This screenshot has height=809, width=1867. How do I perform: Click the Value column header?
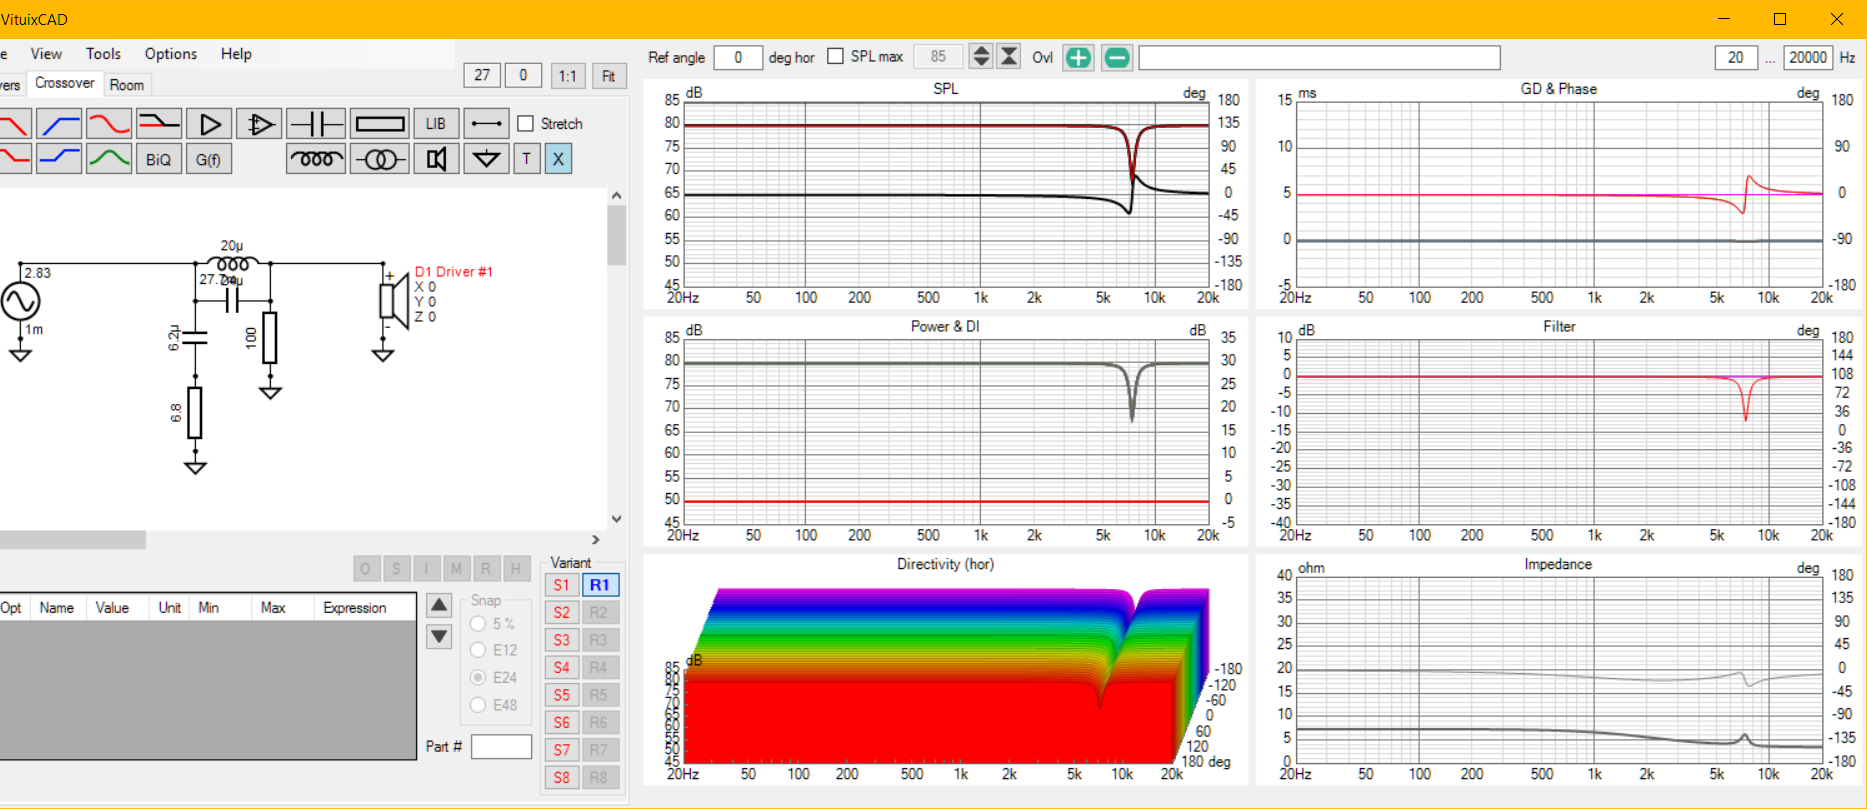[x=118, y=608]
